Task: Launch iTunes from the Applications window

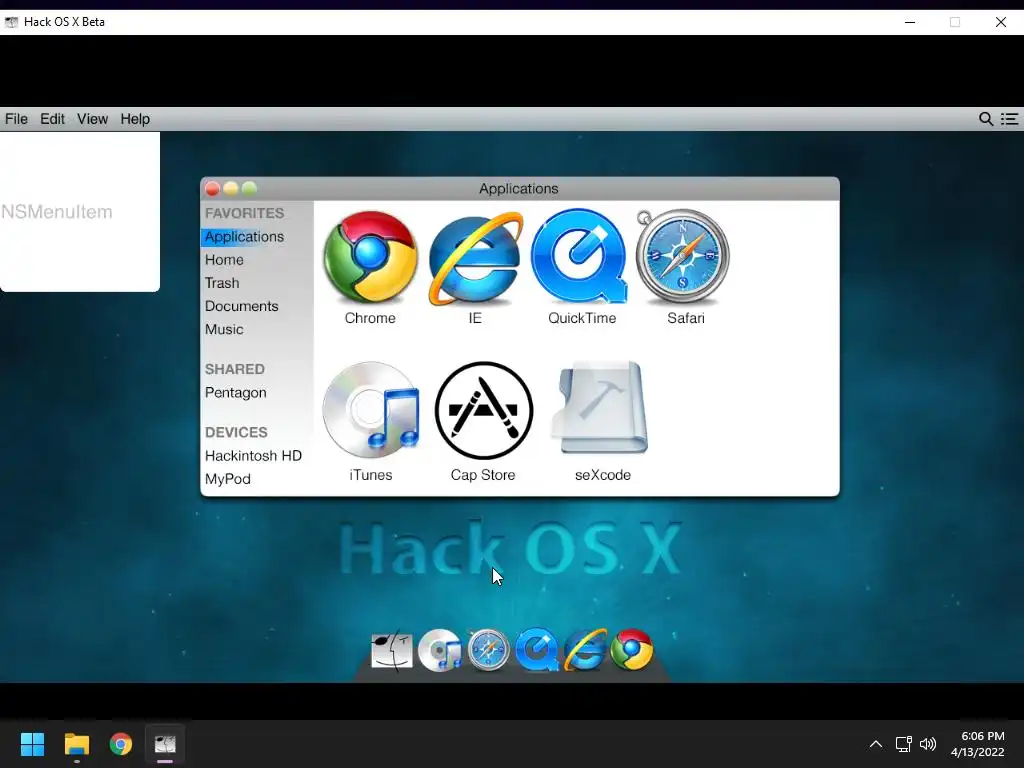Action: coord(370,409)
